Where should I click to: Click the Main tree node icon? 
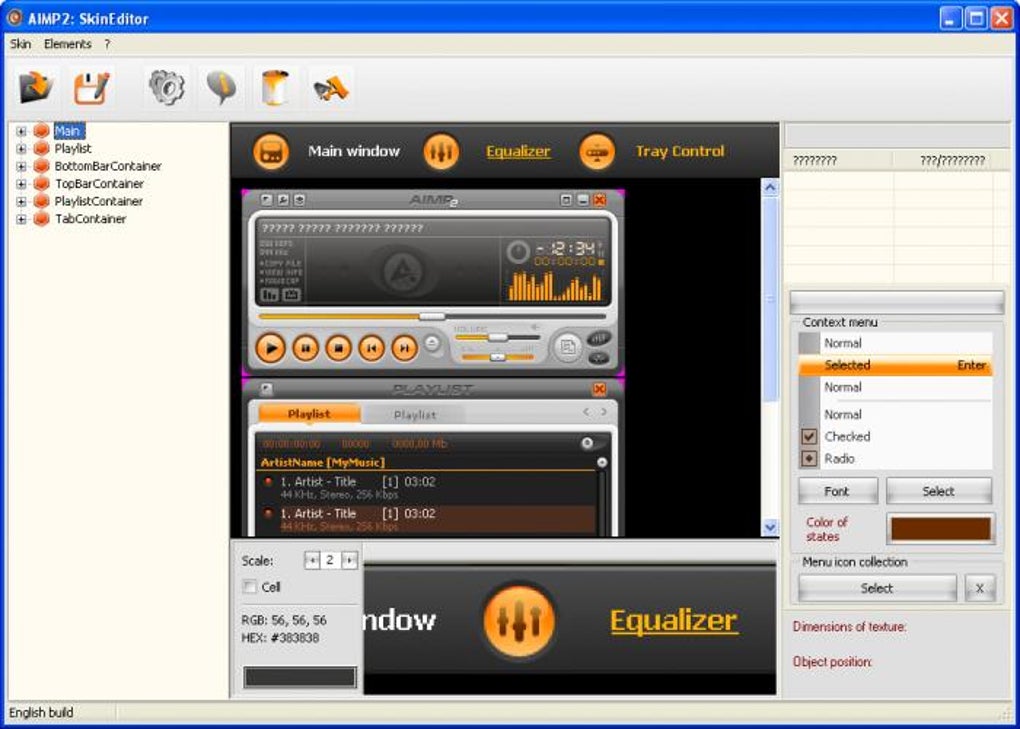click(x=42, y=131)
